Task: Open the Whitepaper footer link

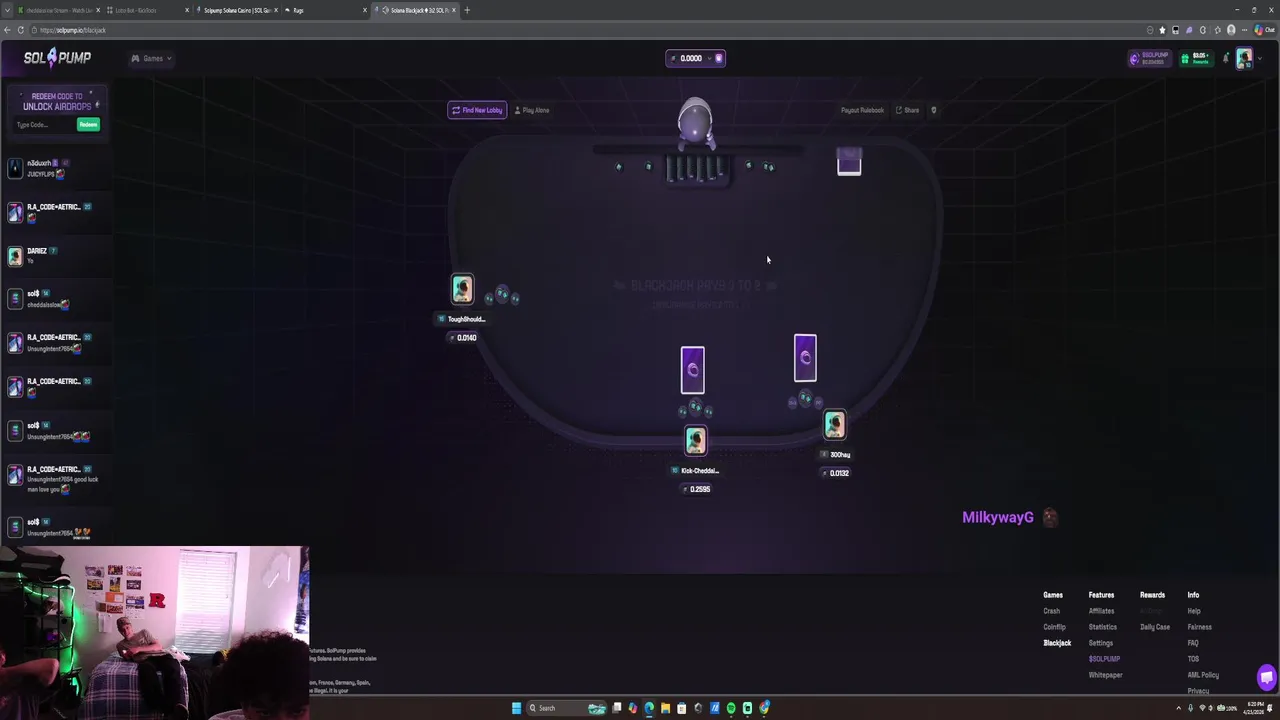Action: tap(1105, 675)
